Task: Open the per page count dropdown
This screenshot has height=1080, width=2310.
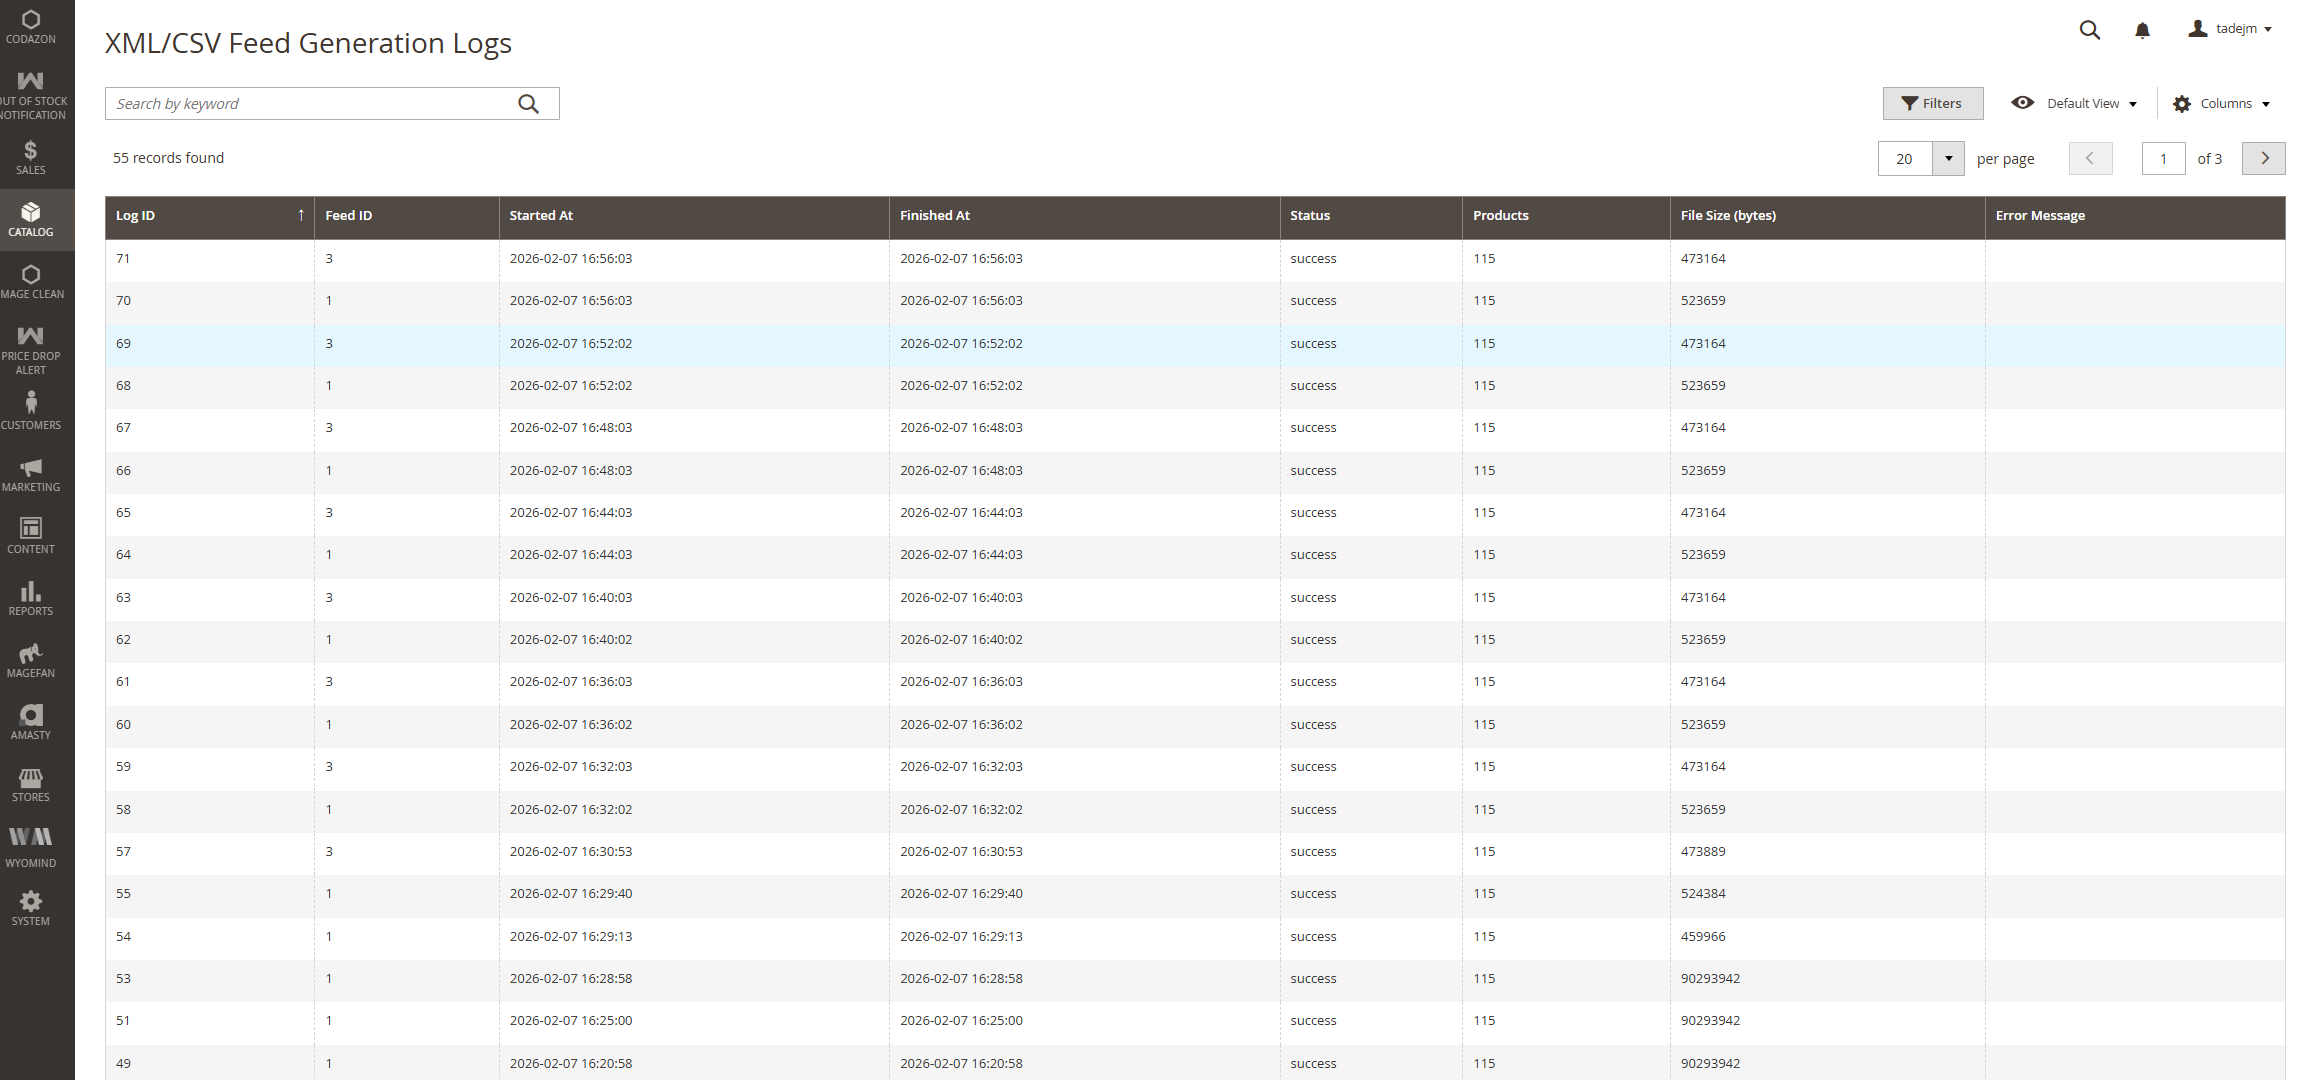Action: click(x=1948, y=159)
